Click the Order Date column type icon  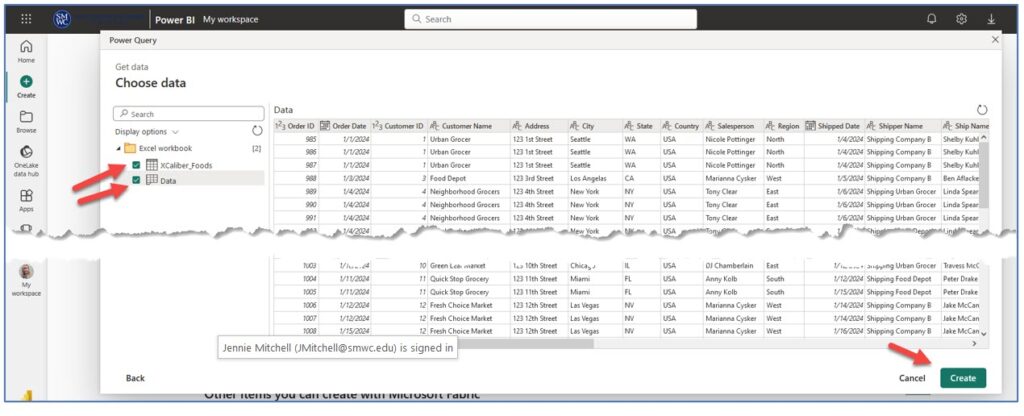click(x=325, y=126)
